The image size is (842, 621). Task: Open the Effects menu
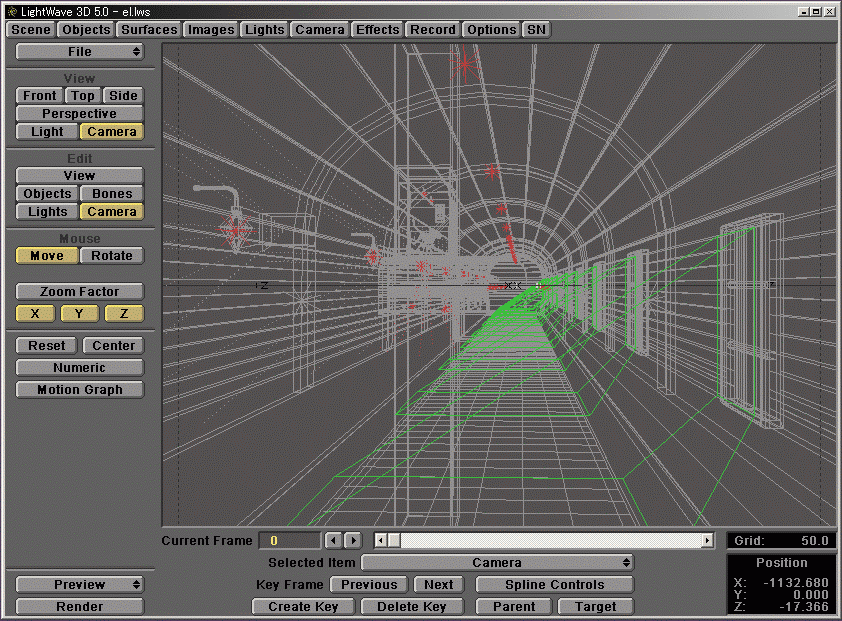(x=377, y=29)
